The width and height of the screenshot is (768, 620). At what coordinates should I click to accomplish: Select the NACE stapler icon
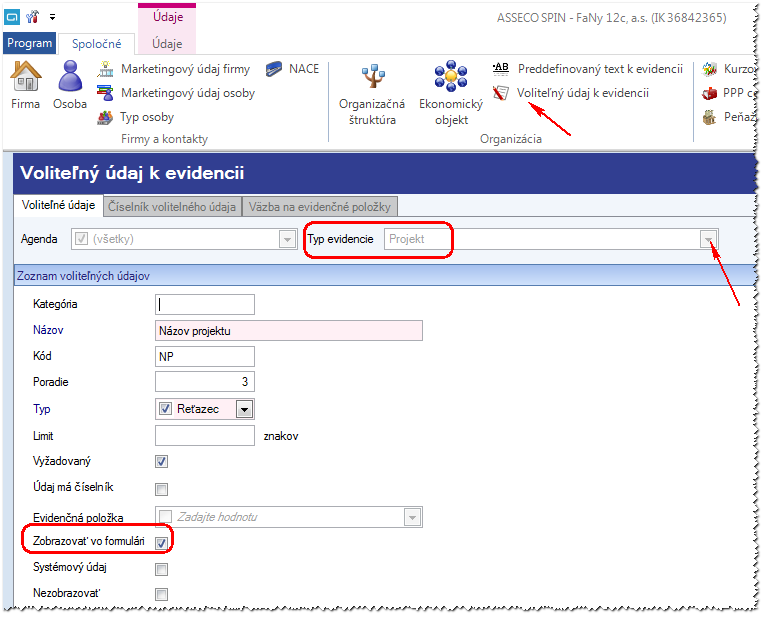click(274, 69)
